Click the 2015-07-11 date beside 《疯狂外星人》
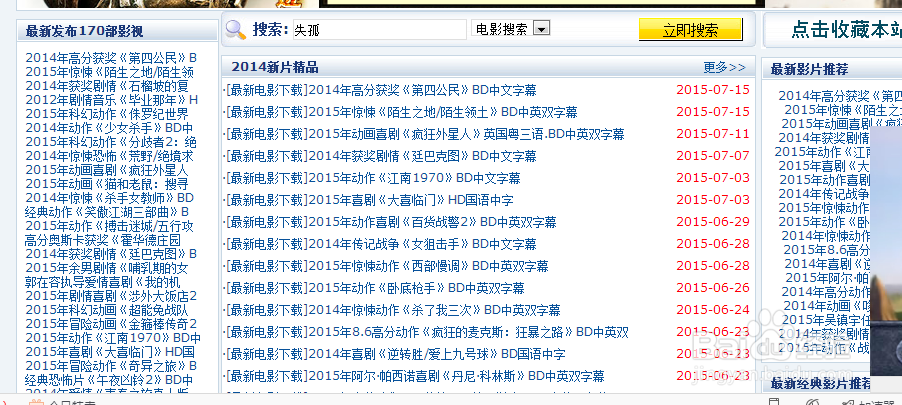 pyautogui.click(x=713, y=134)
